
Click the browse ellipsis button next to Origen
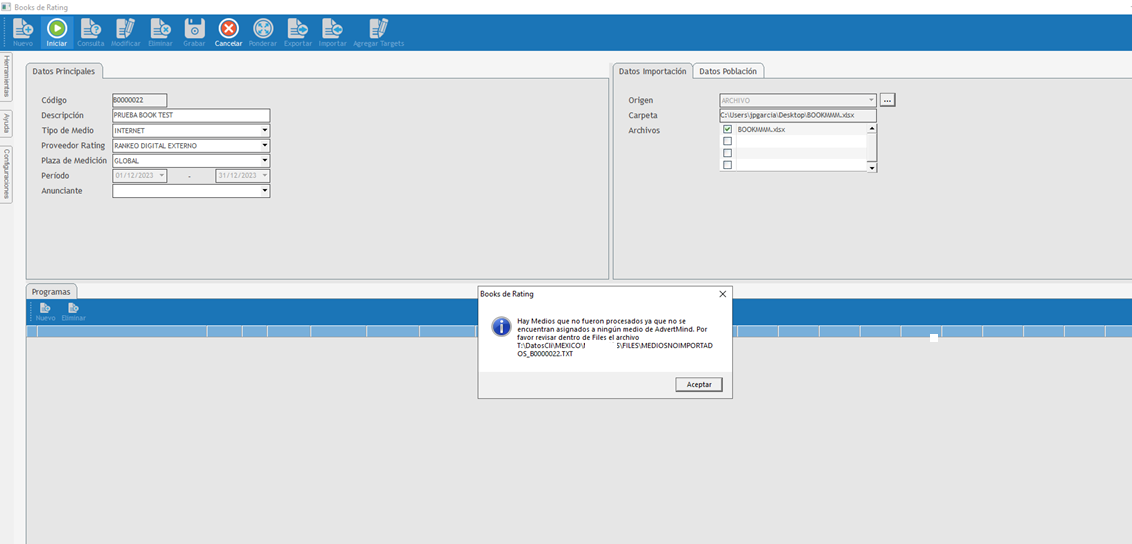[x=887, y=100]
